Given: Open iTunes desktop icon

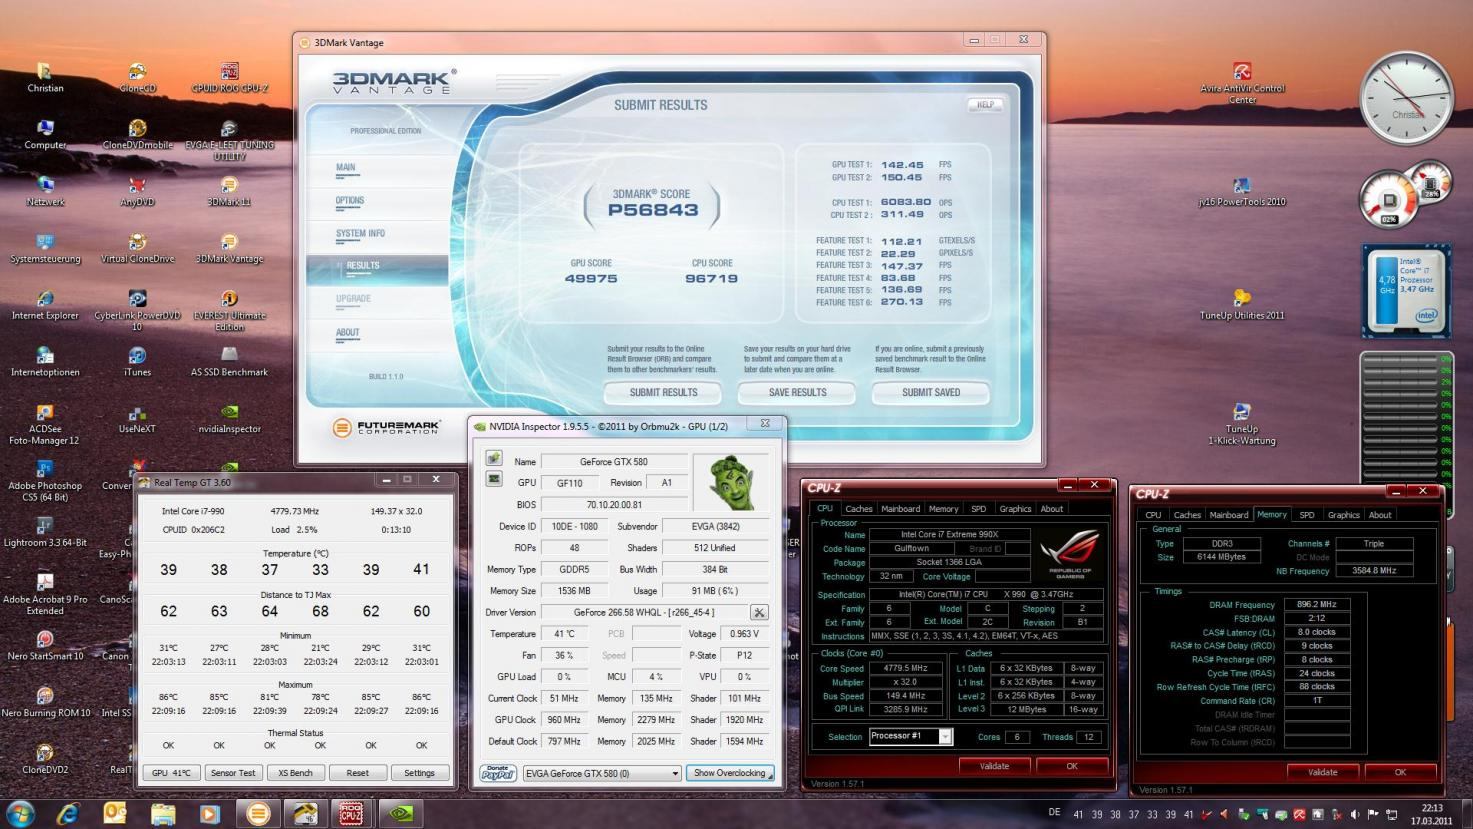Looking at the screenshot, I should (x=137, y=362).
